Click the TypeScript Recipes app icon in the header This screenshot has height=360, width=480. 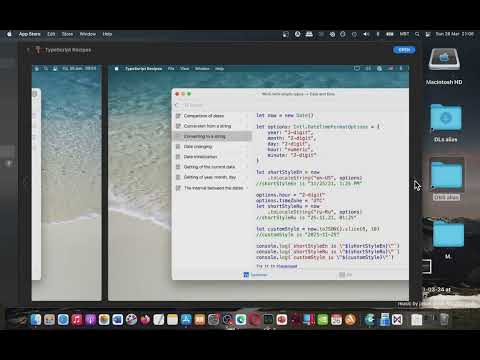[x=38, y=50]
